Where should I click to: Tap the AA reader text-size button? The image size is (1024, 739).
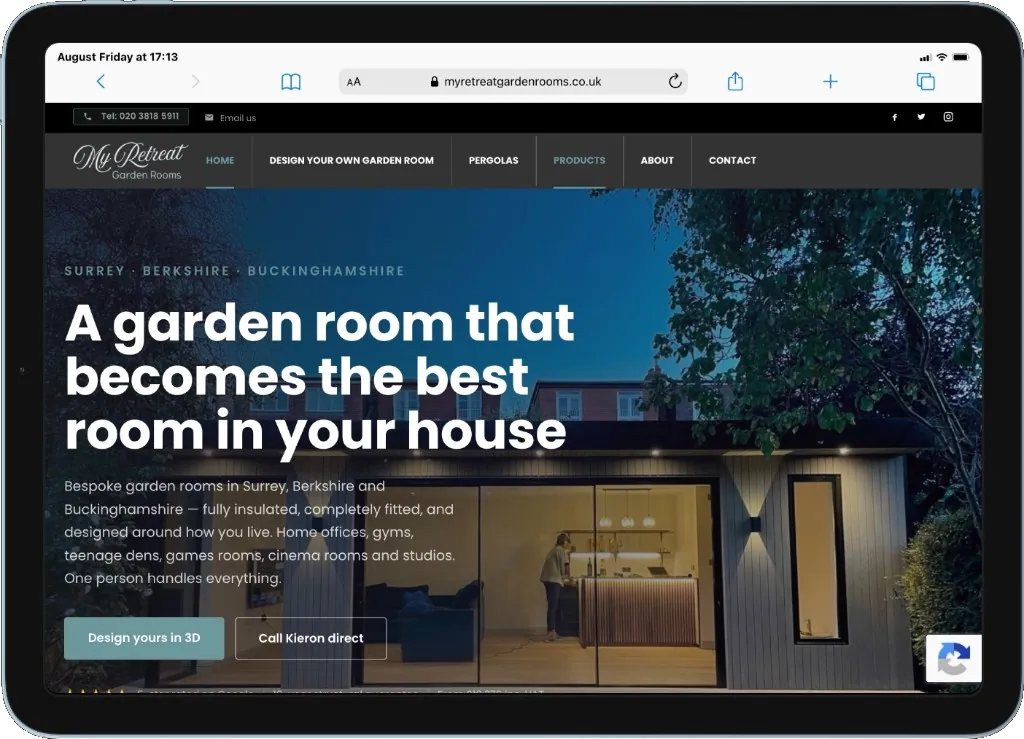coord(354,82)
